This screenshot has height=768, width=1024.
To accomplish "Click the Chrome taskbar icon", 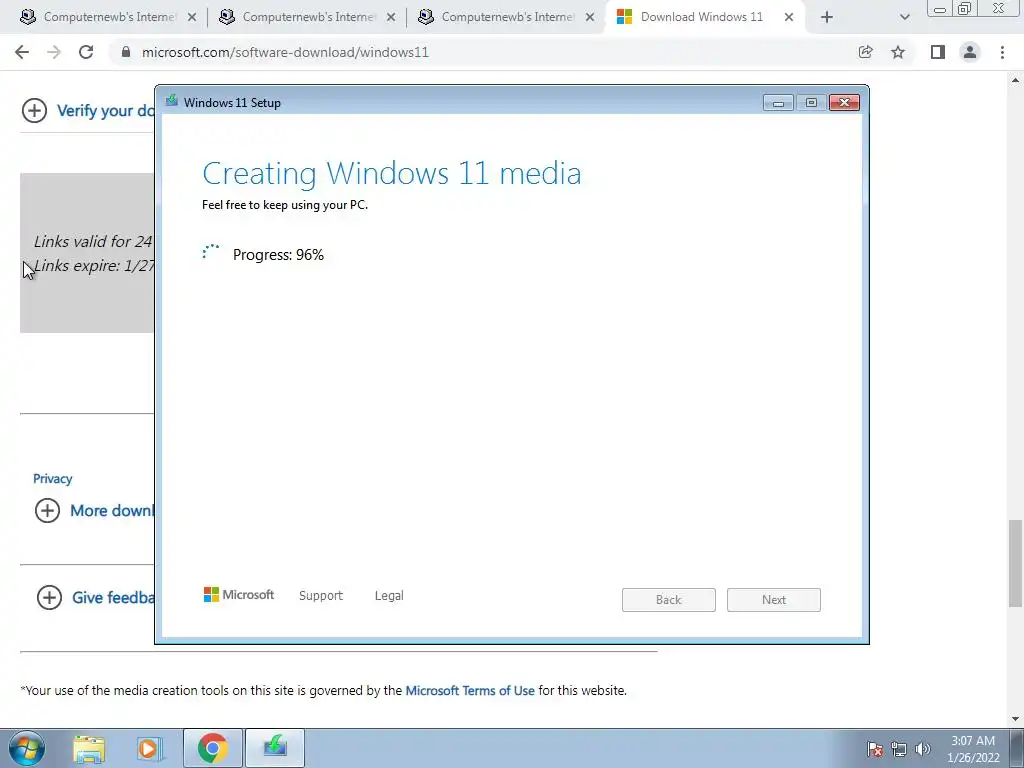I will coord(213,748).
